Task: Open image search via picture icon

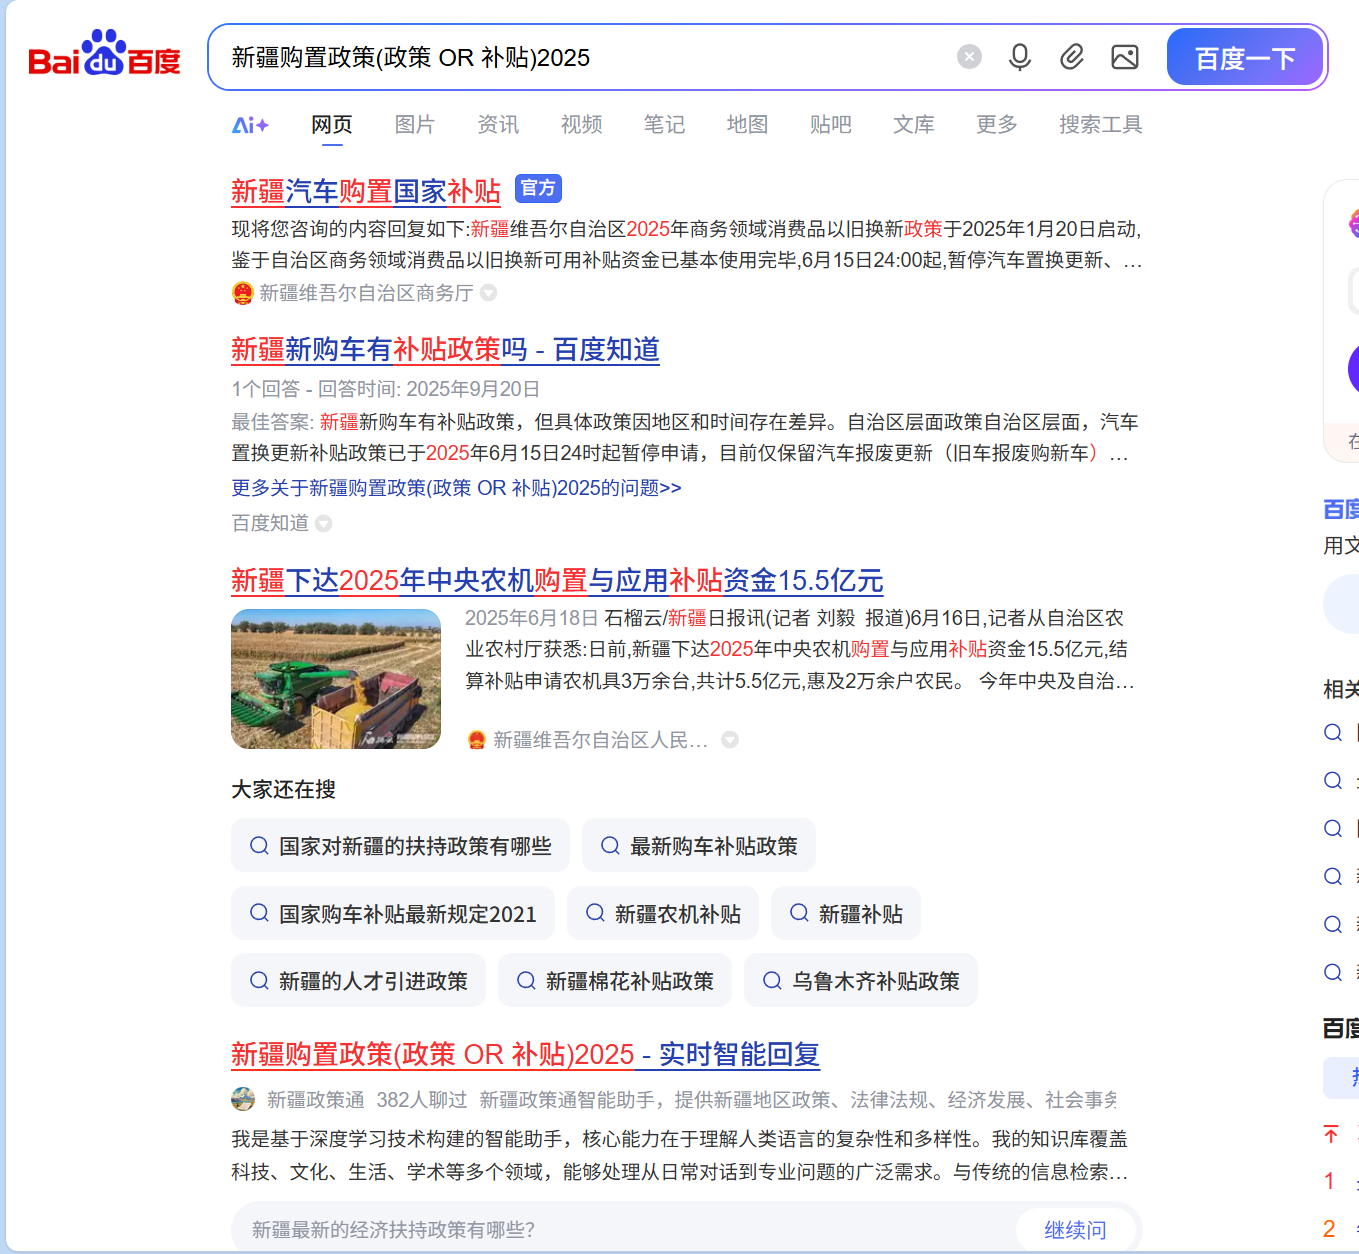Action: [x=1125, y=57]
